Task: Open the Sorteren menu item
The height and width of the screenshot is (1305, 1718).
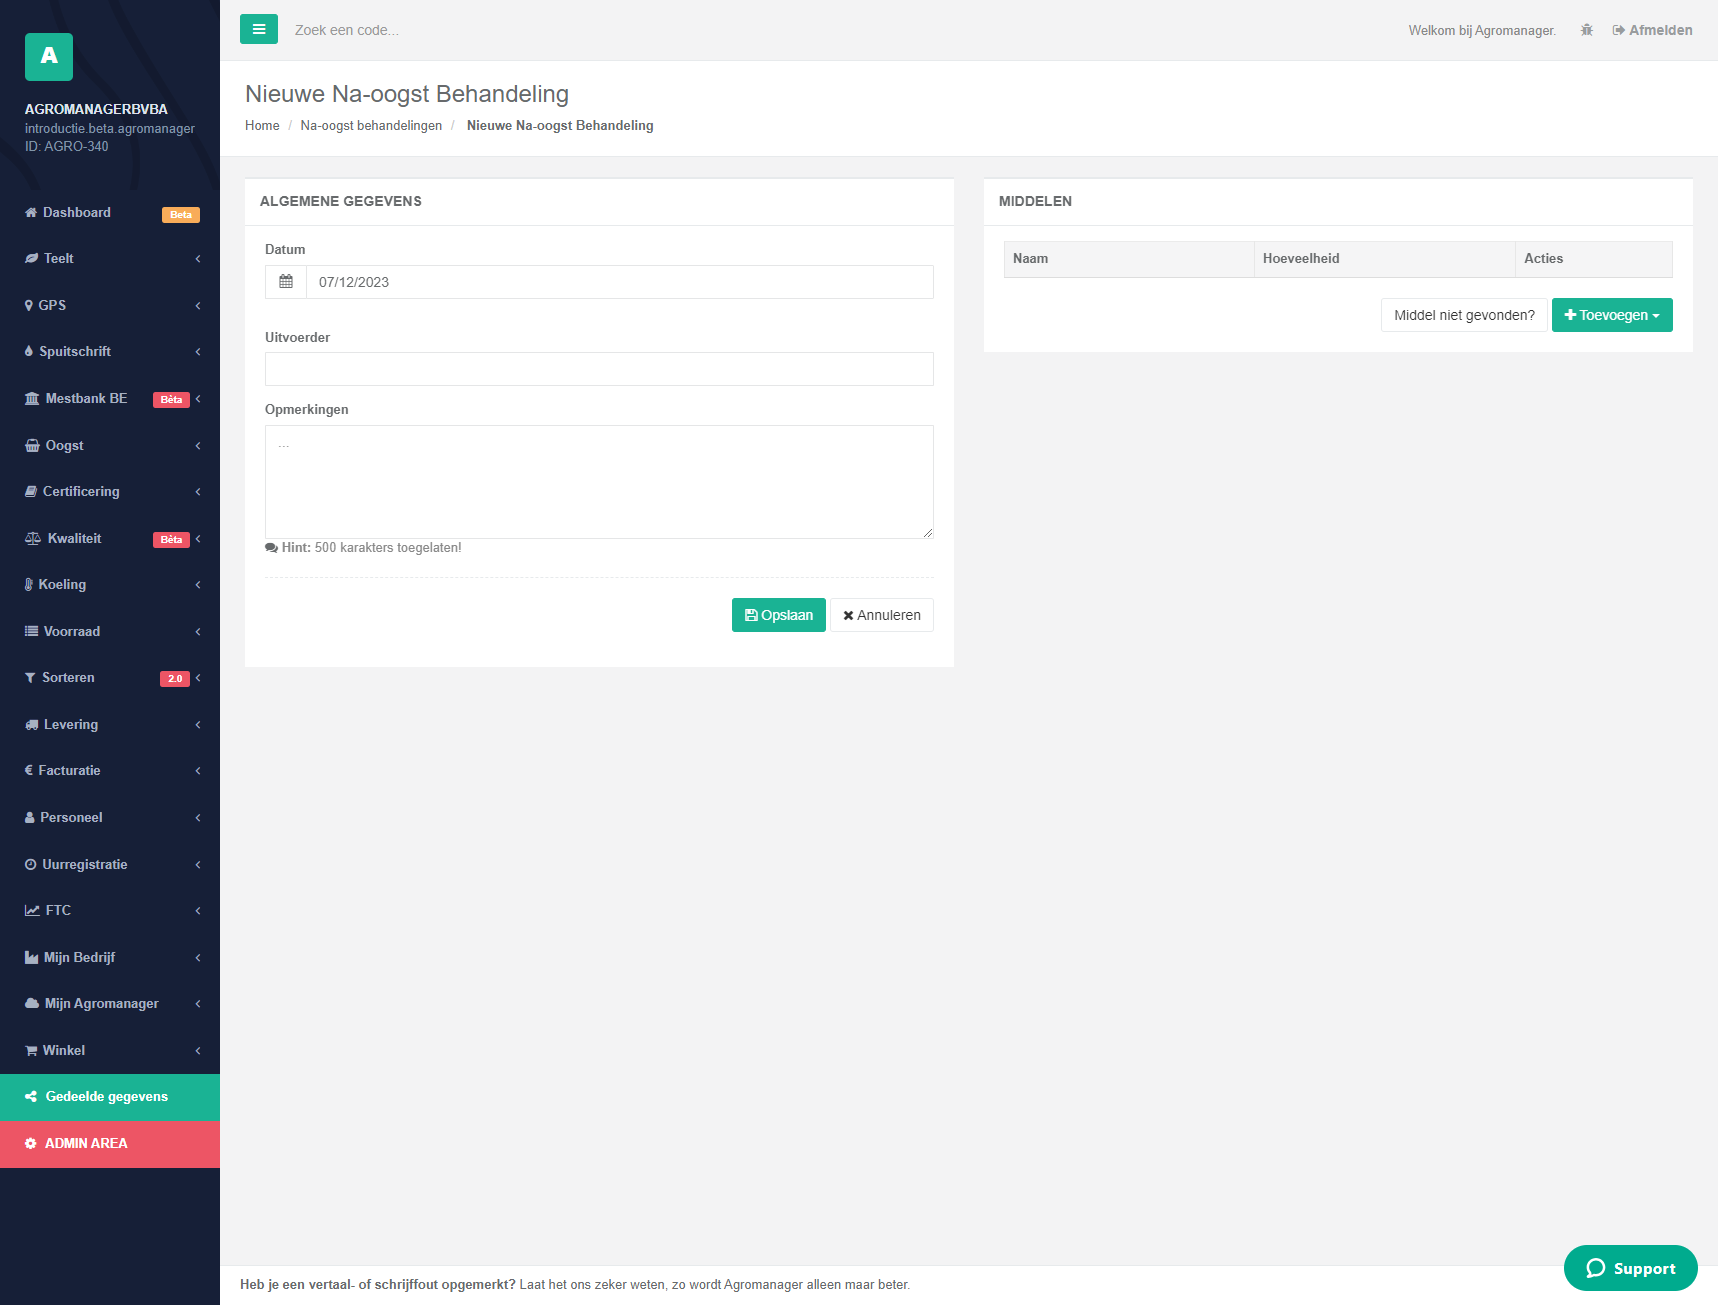Action: [110, 677]
